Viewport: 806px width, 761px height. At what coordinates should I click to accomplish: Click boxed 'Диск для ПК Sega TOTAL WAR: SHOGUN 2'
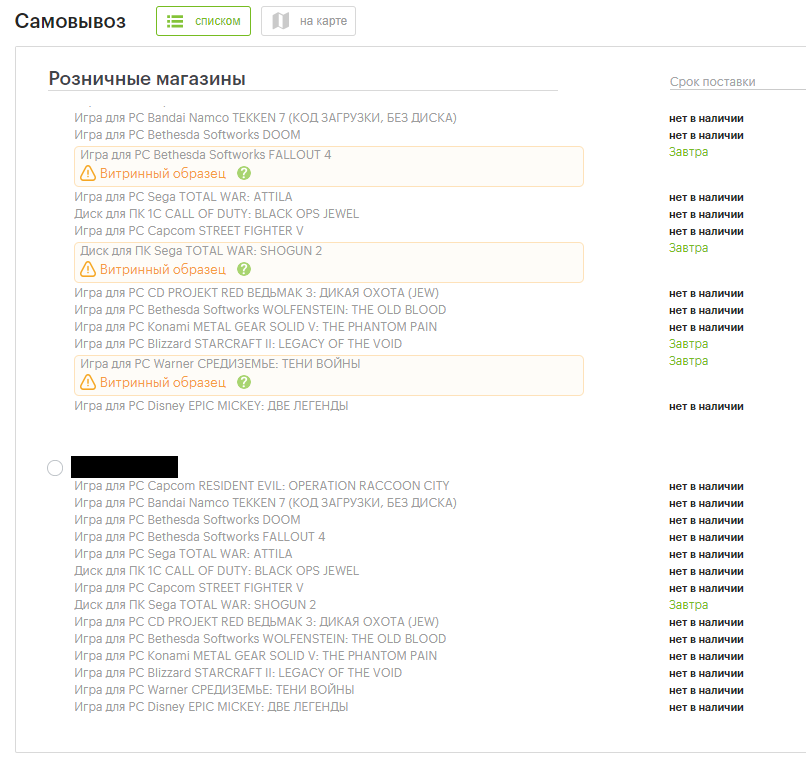(201, 251)
